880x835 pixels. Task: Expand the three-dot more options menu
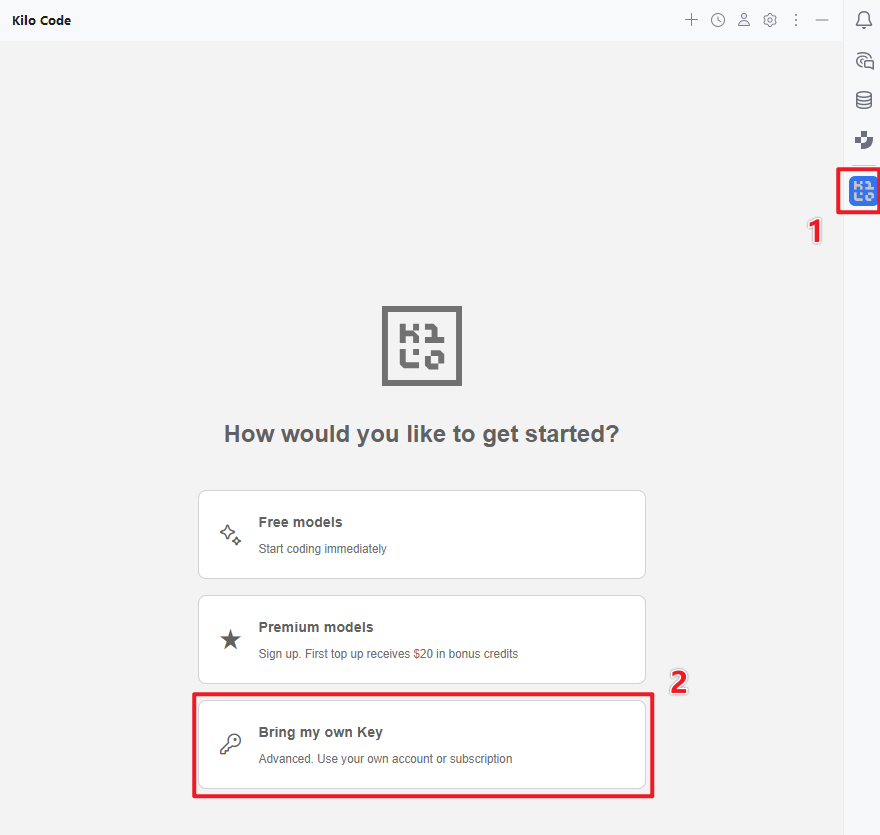pos(796,20)
